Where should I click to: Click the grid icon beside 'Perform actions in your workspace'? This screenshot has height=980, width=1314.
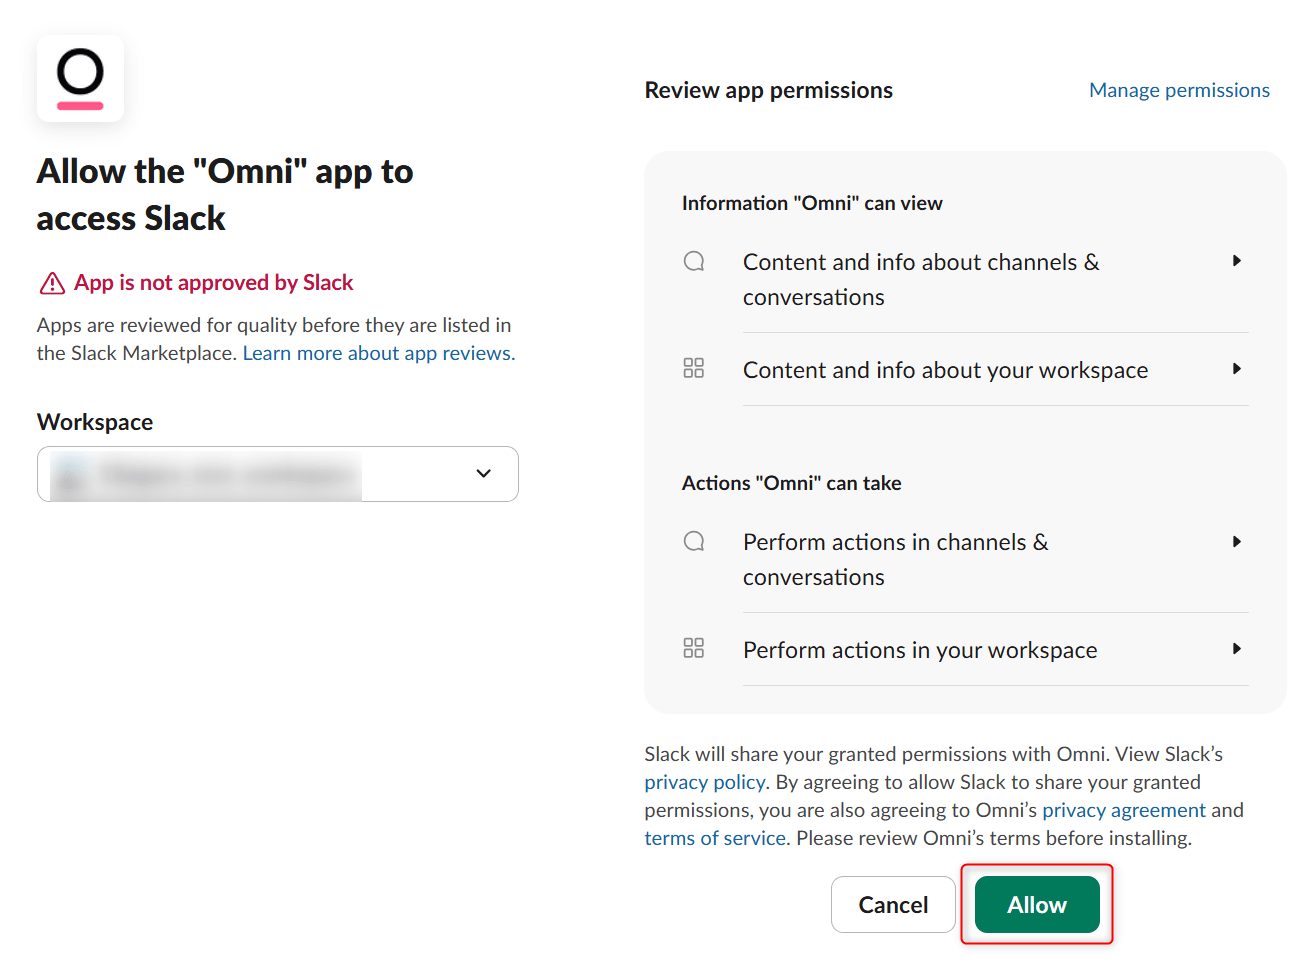tap(694, 648)
